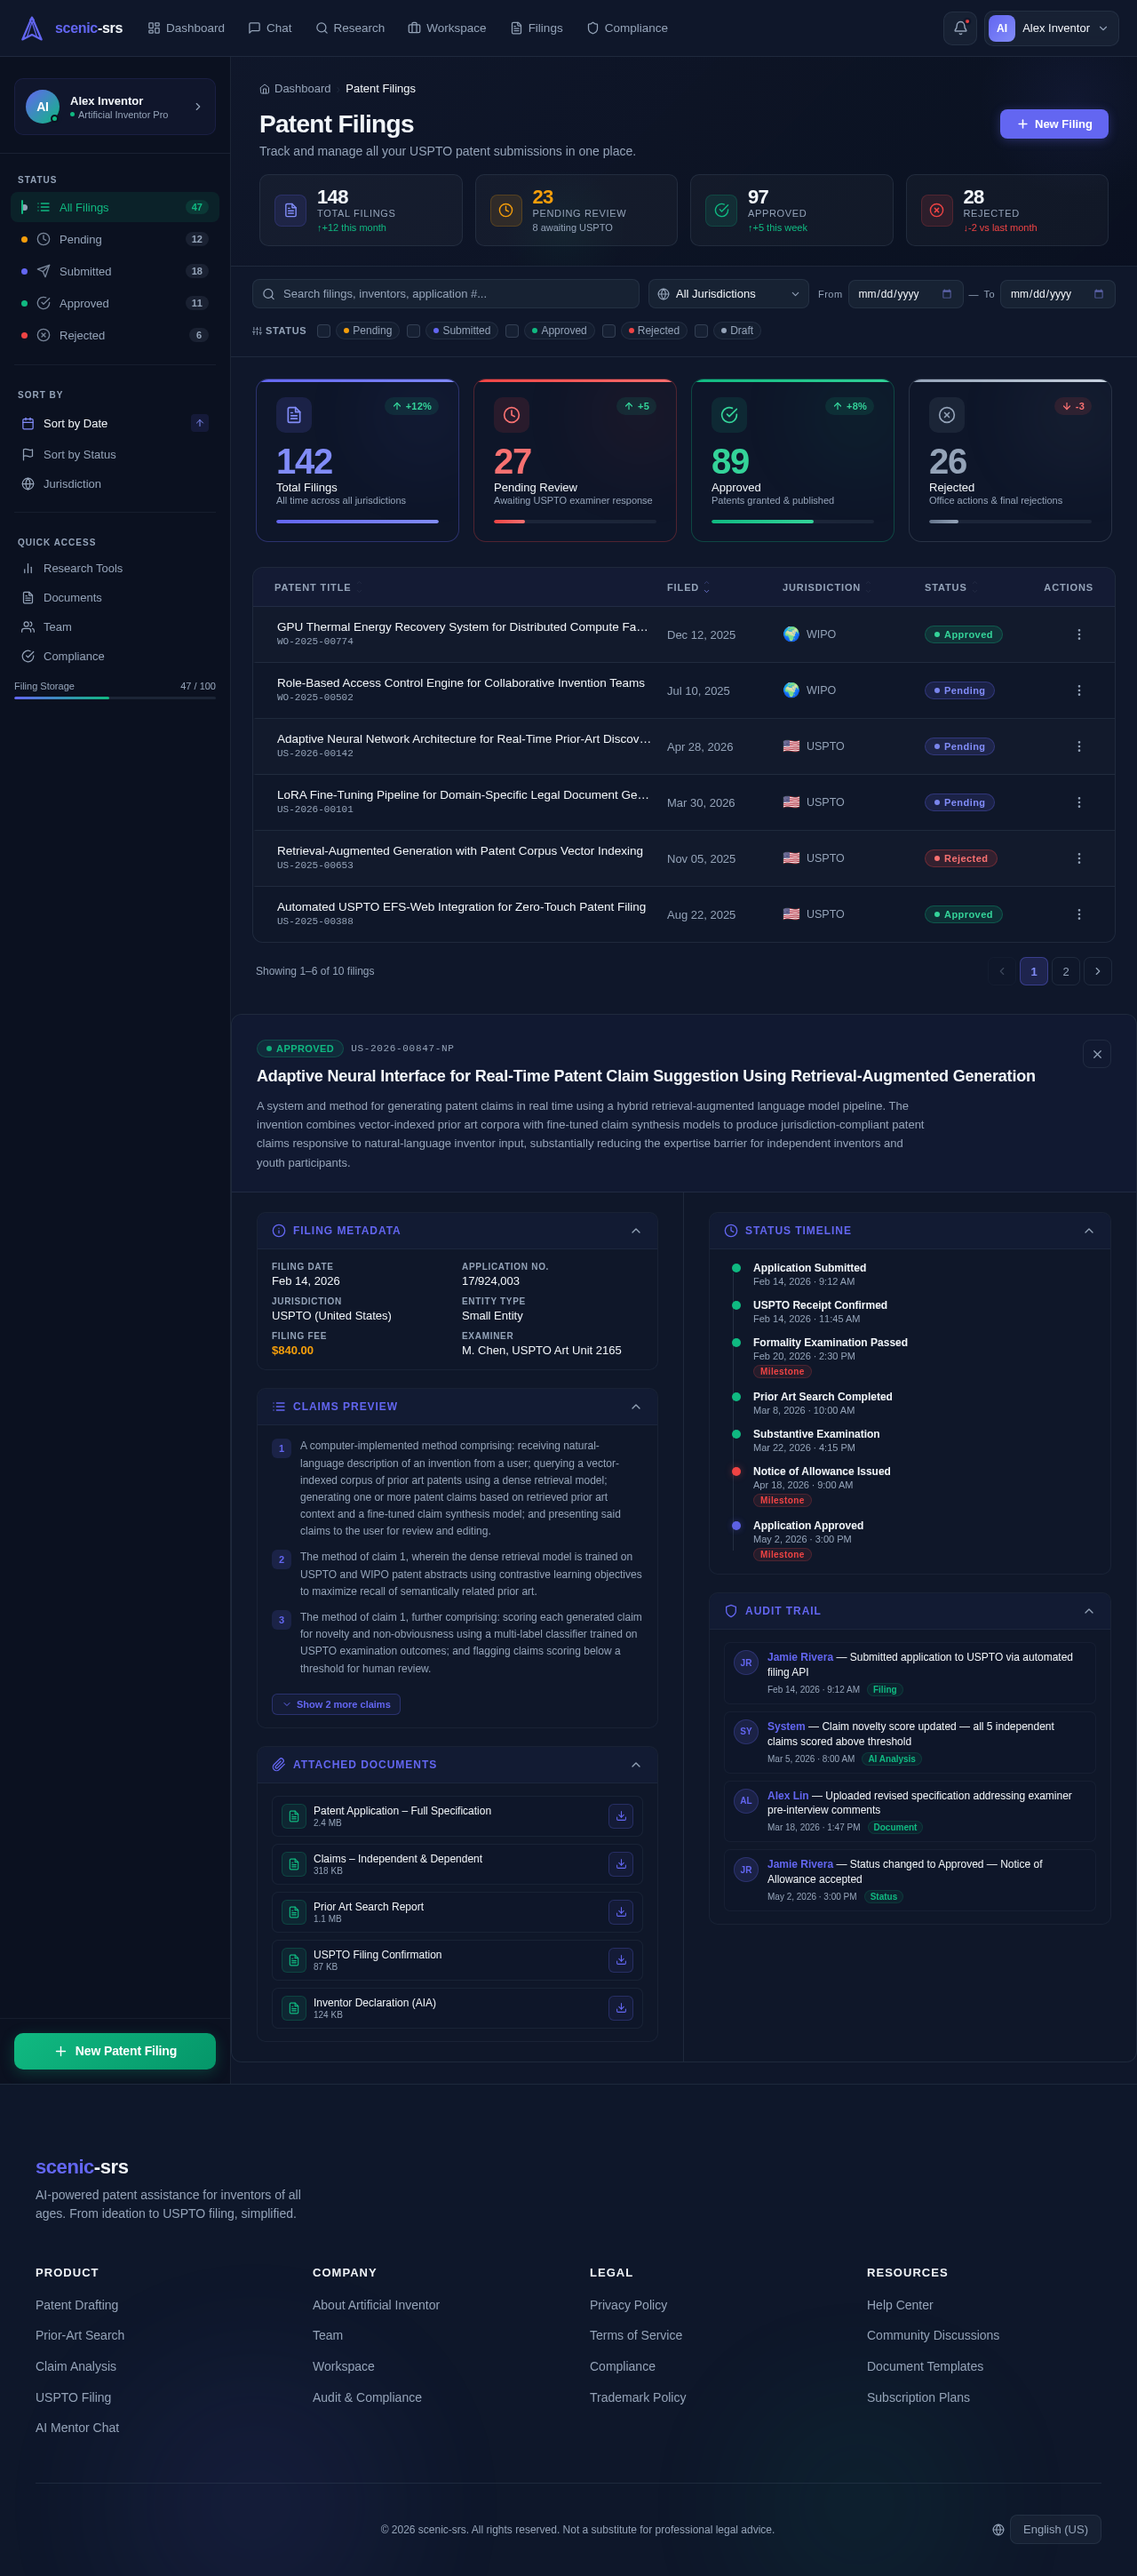The height and width of the screenshot is (2576, 1137).
Task: Open actions menu for LoRA Fine-Tuning row
Action: click(1078, 802)
